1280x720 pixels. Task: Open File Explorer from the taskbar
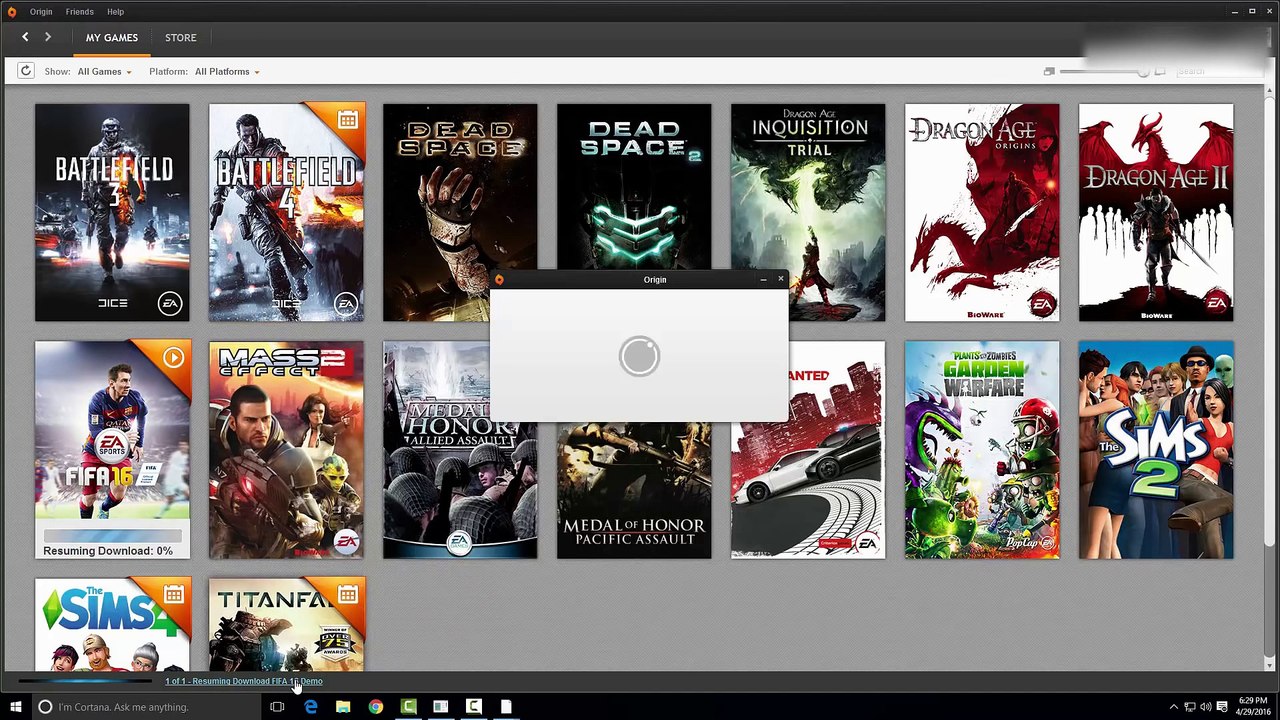click(343, 707)
